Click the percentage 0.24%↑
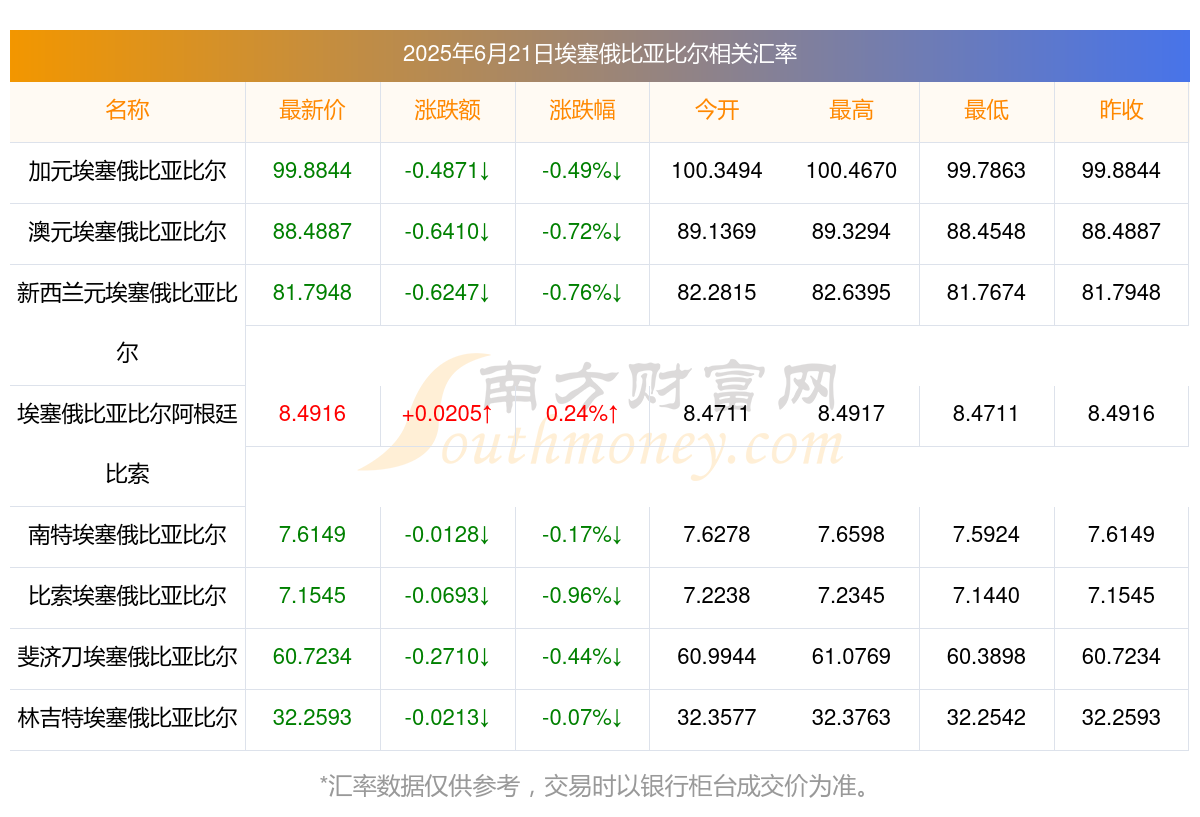 pos(582,414)
